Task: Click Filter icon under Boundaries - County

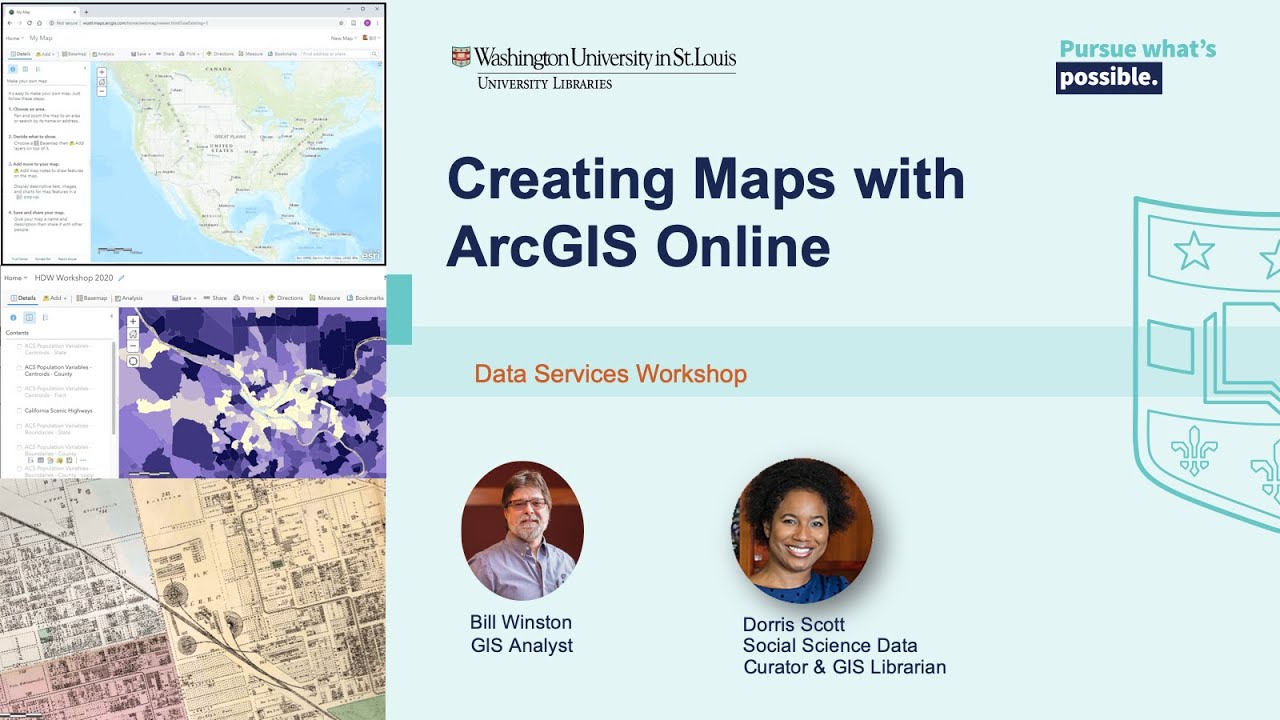Action: 59,460
